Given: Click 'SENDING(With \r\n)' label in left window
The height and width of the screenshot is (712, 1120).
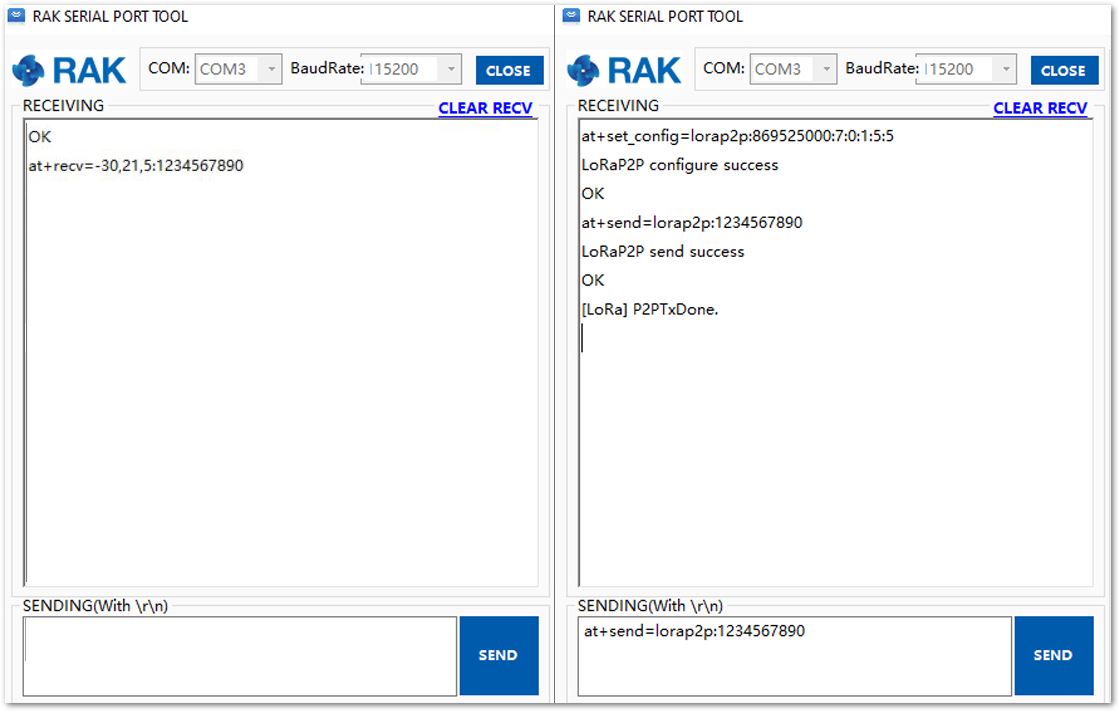Looking at the screenshot, I should point(96,606).
